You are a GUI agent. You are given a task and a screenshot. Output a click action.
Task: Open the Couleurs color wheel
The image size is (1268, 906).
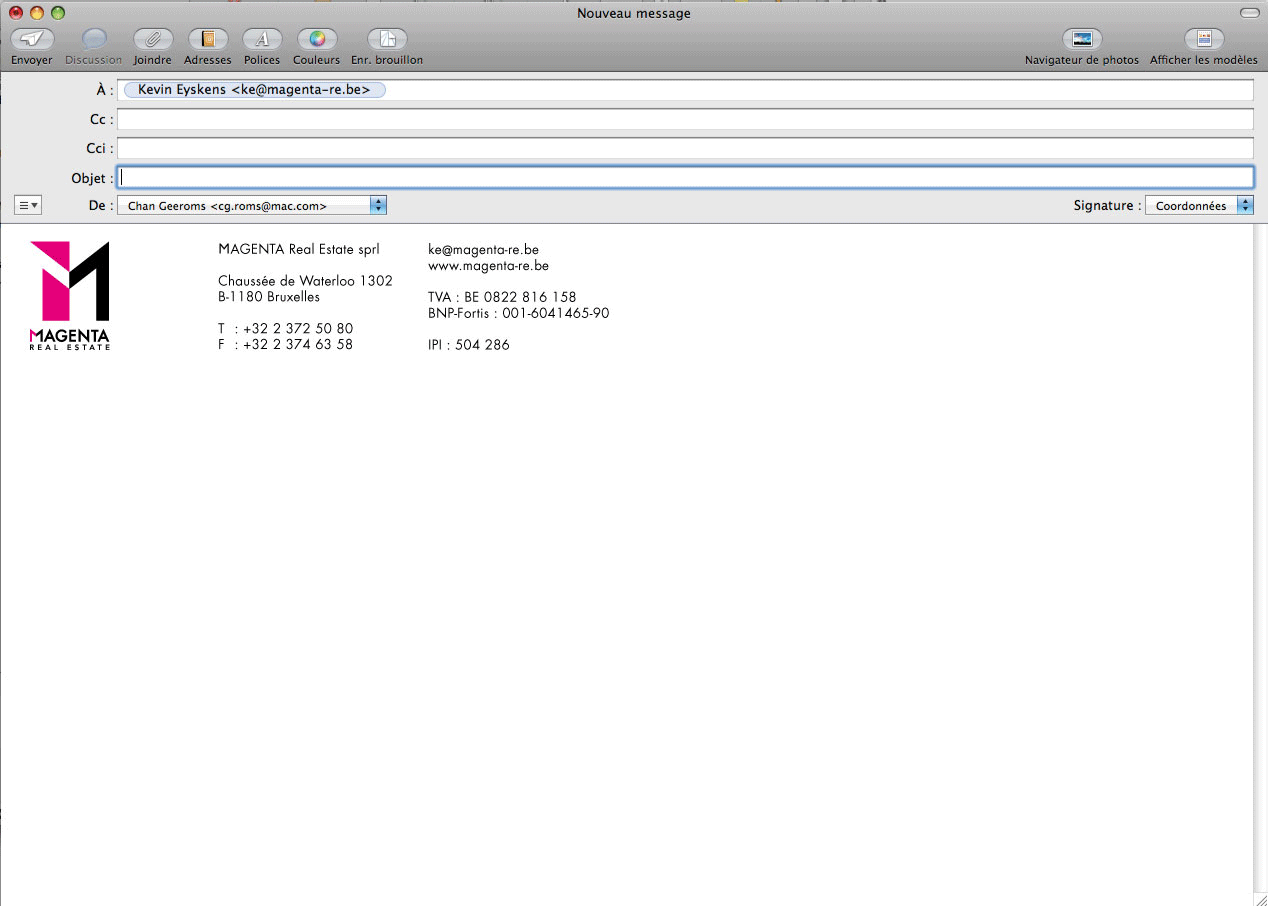click(x=317, y=40)
